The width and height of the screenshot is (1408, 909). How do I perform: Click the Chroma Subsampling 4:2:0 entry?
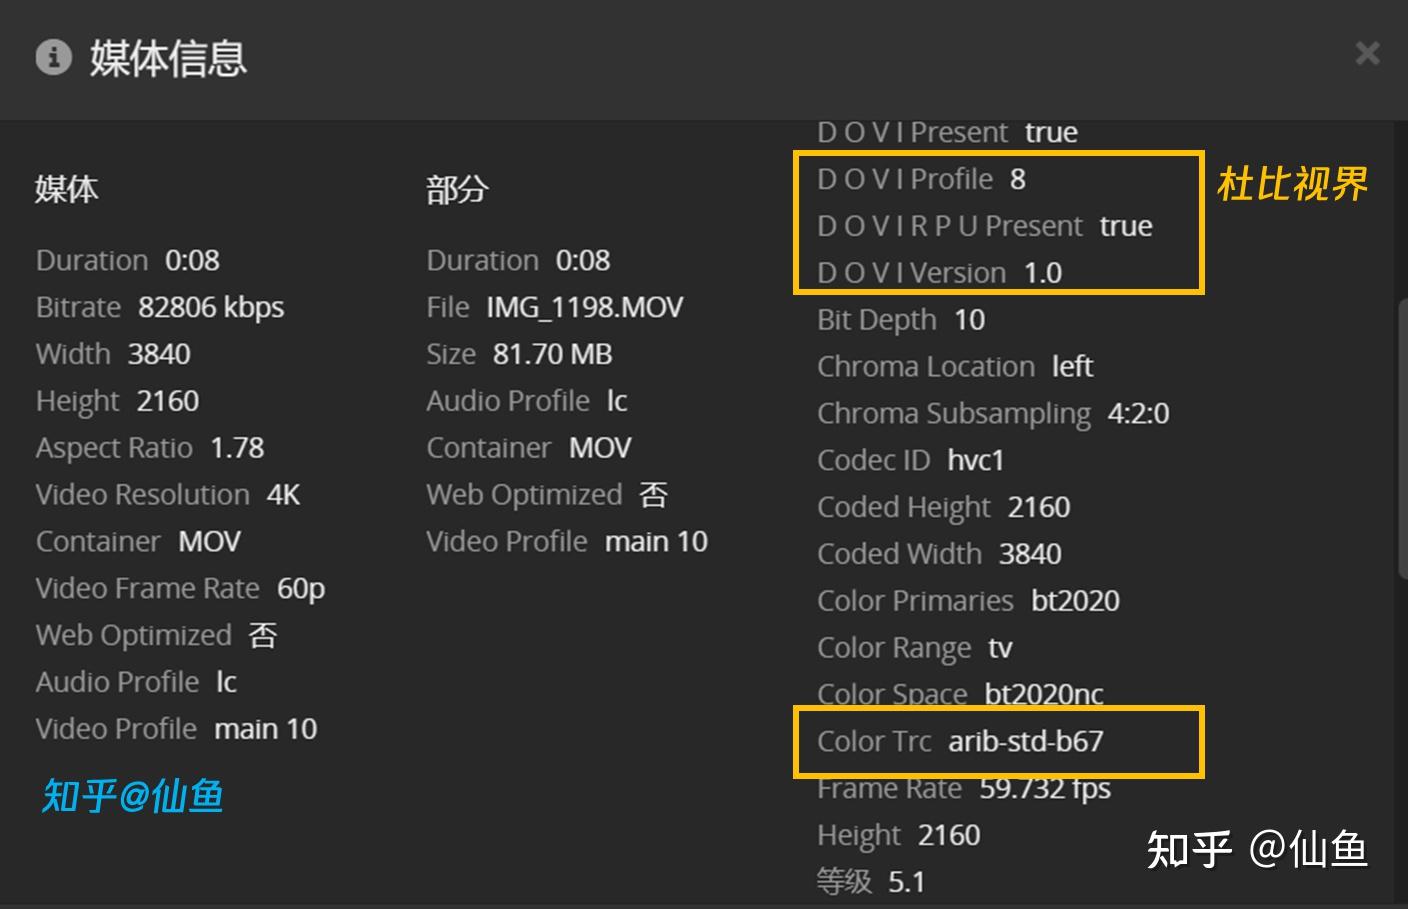993,413
